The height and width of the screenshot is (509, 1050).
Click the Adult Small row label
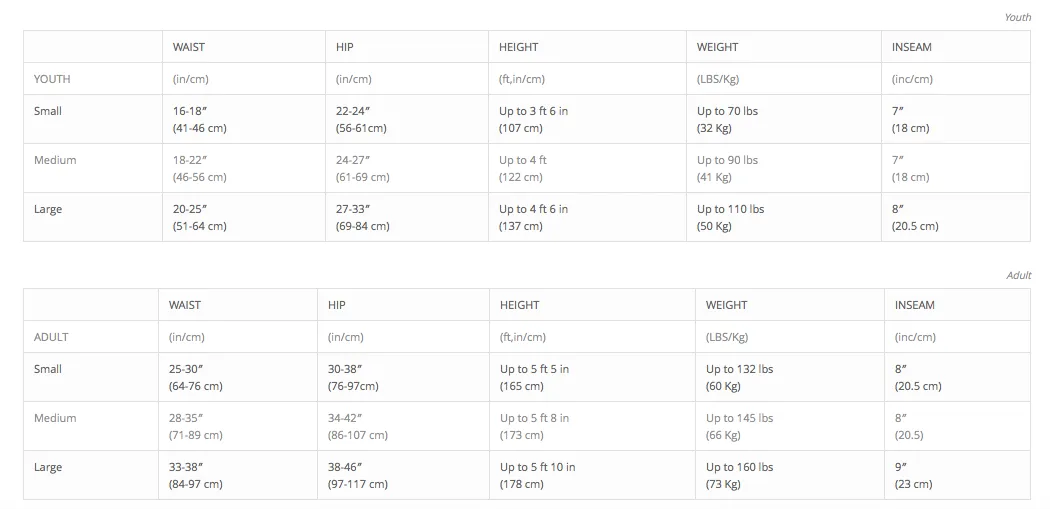click(x=48, y=369)
